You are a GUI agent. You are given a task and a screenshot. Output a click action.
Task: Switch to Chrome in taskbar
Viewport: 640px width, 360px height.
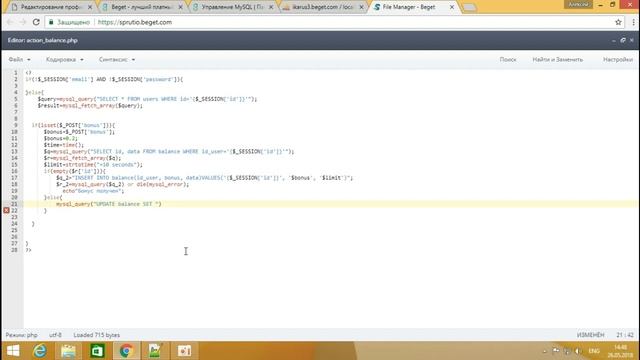[126, 351]
